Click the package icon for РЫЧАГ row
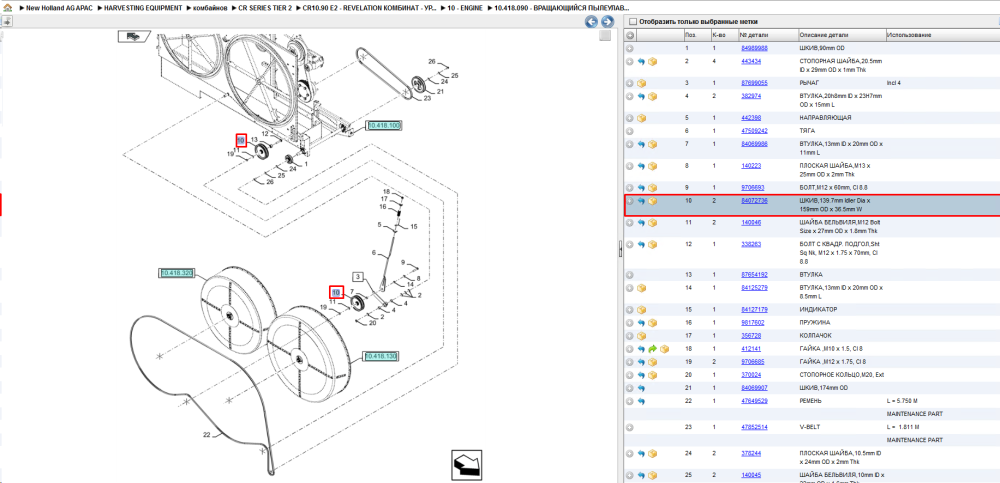This screenshot has width=1000, height=483. [642, 84]
